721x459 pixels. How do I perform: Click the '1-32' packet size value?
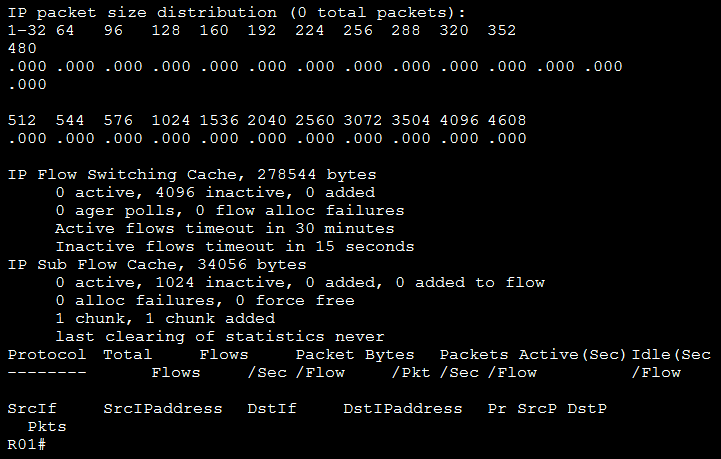click(27, 31)
